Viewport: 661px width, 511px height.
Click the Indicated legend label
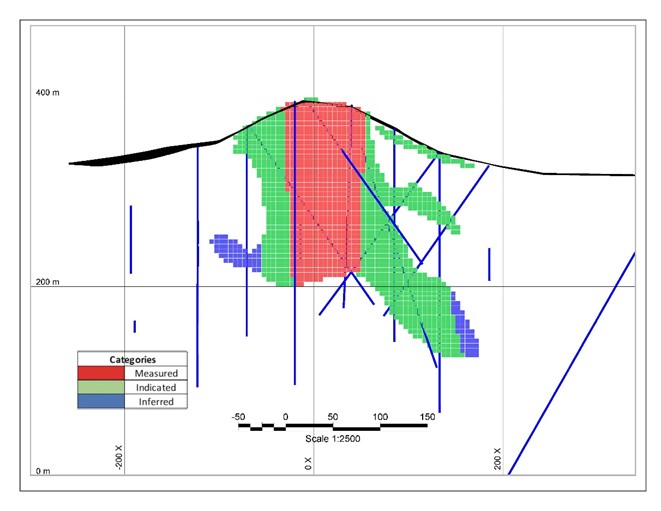[156, 387]
